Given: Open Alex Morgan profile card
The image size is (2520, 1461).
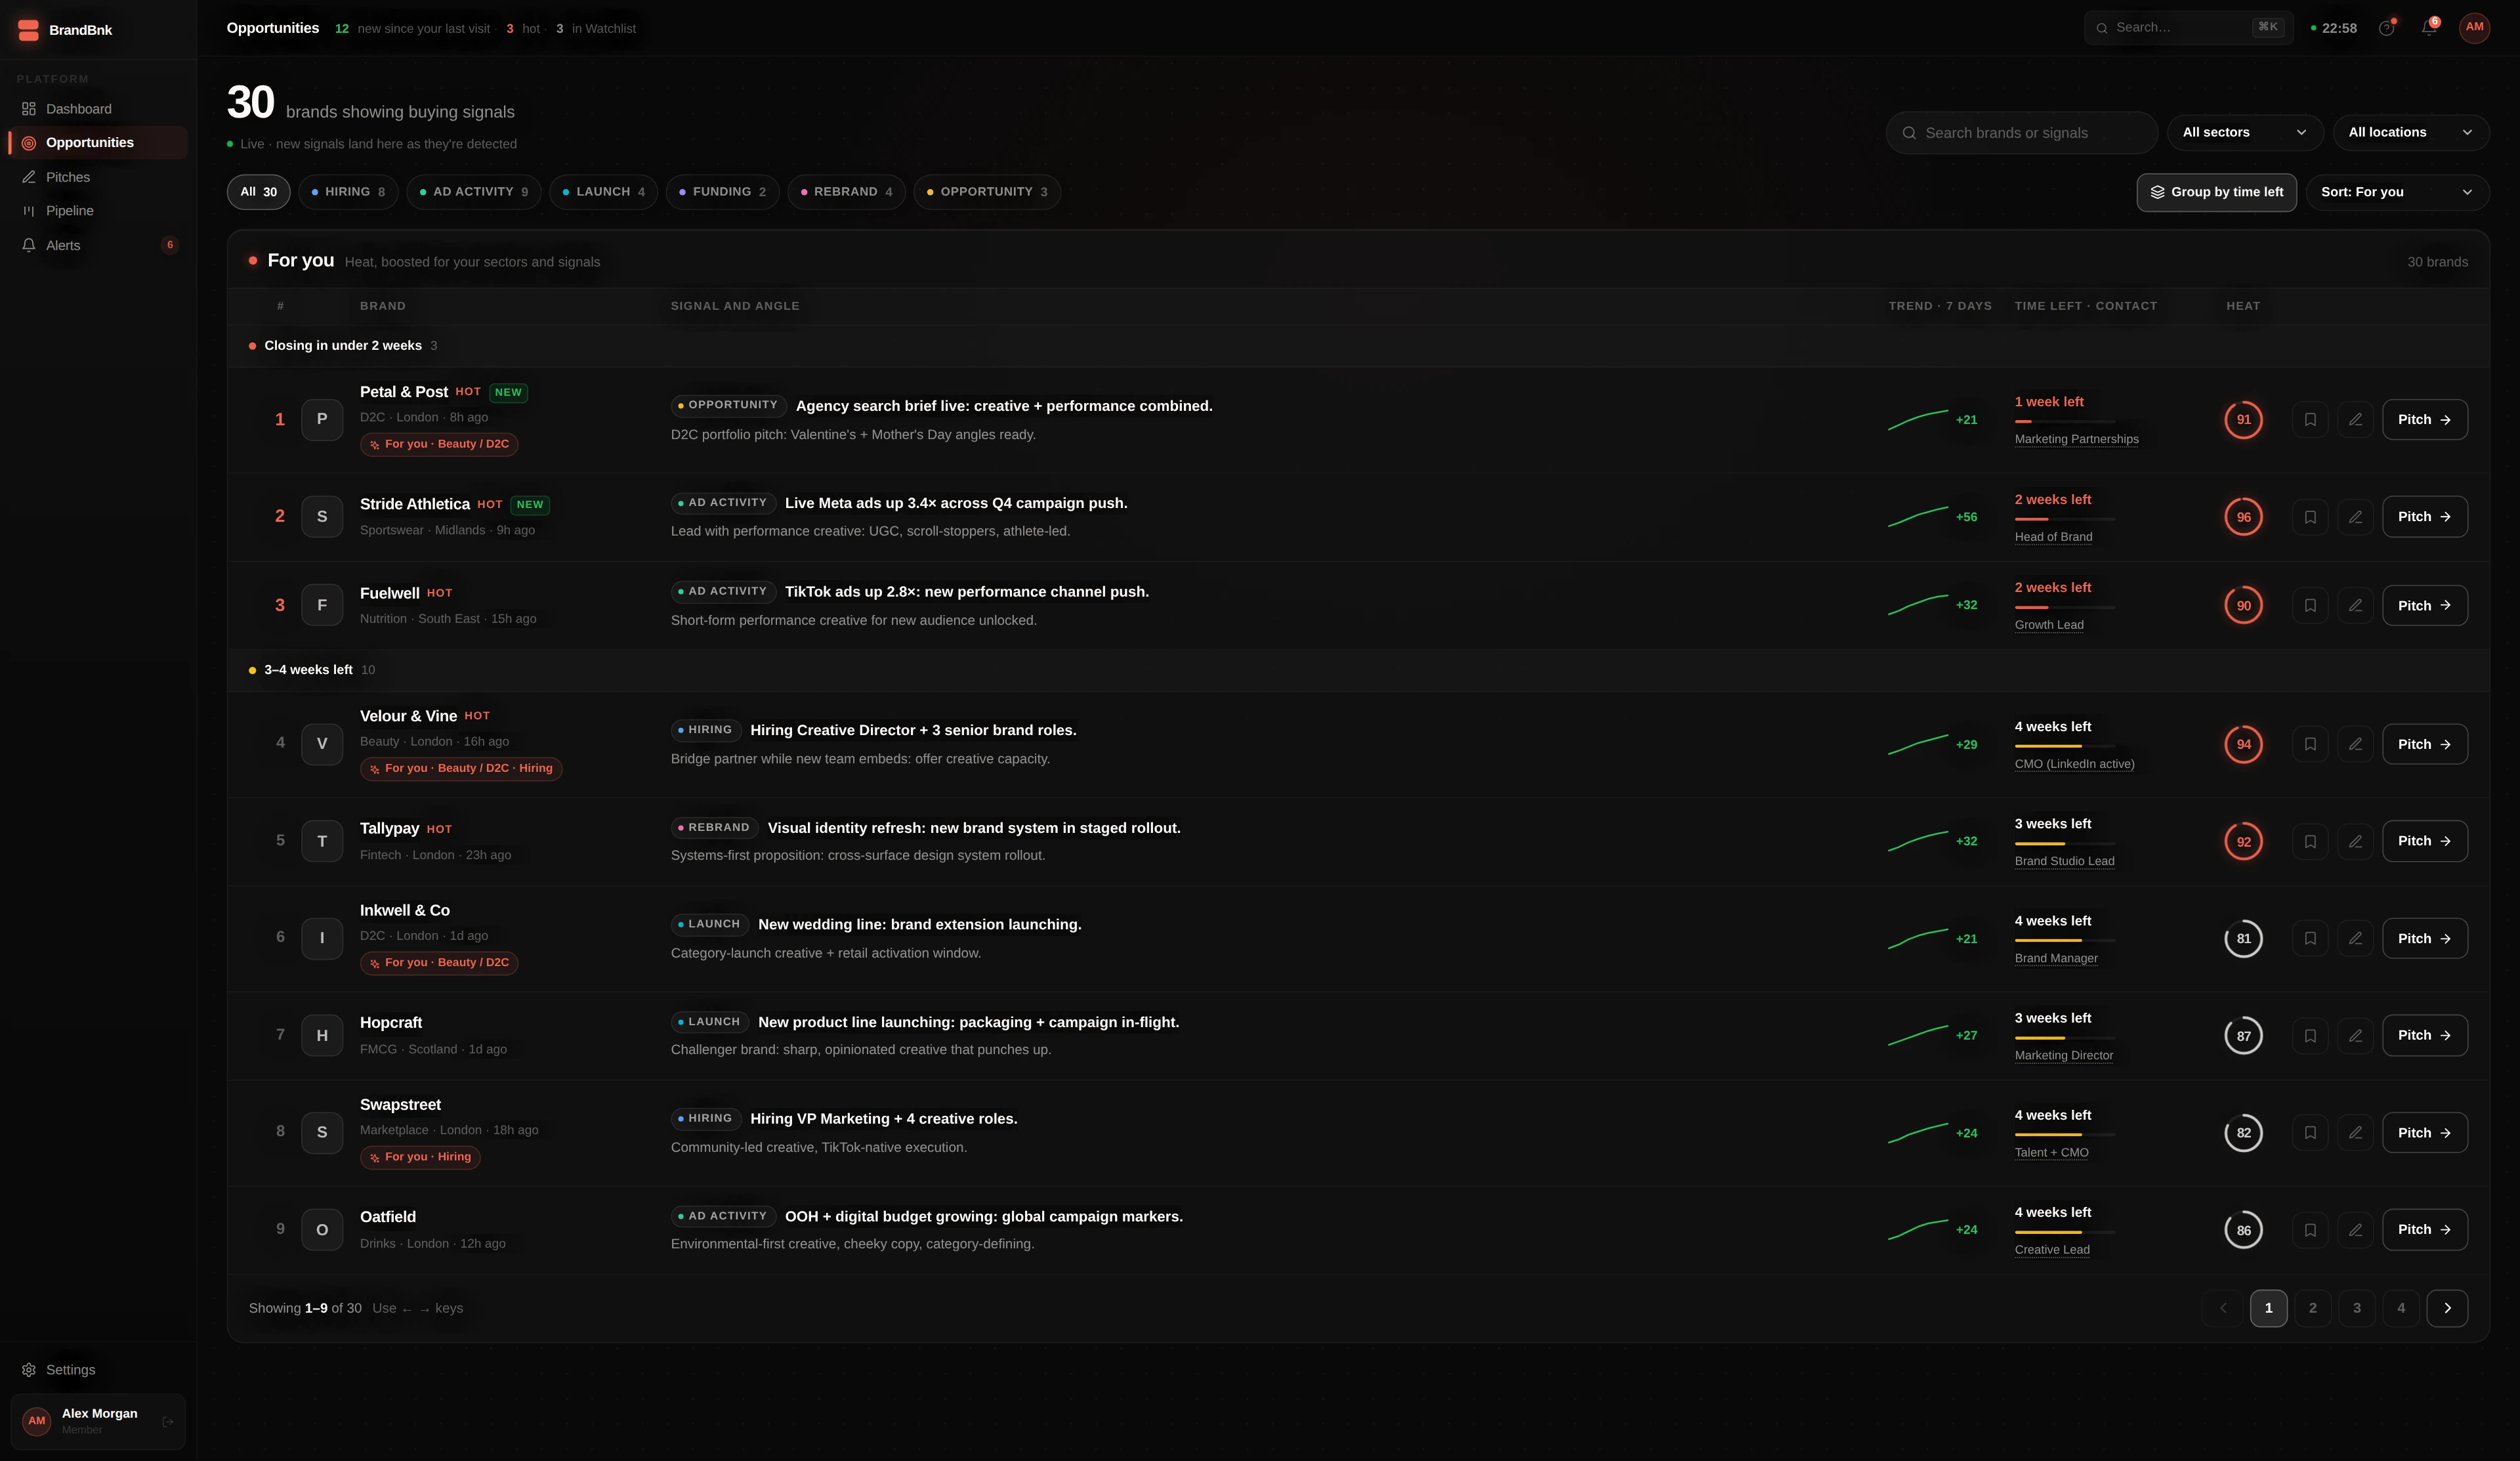Looking at the screenshot, I should 98,1421.
